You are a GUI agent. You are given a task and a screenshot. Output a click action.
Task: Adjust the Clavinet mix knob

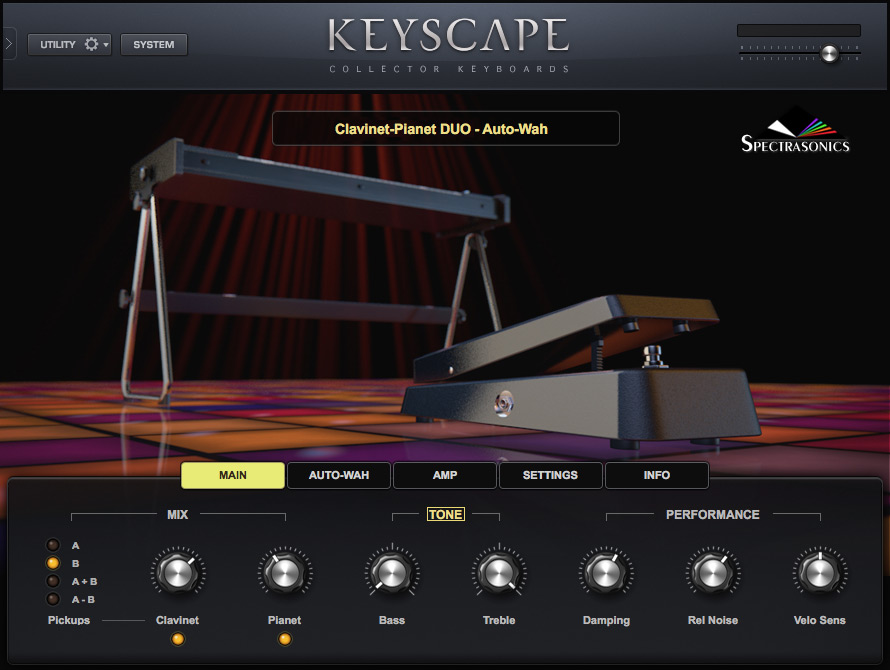coord(177,572)
